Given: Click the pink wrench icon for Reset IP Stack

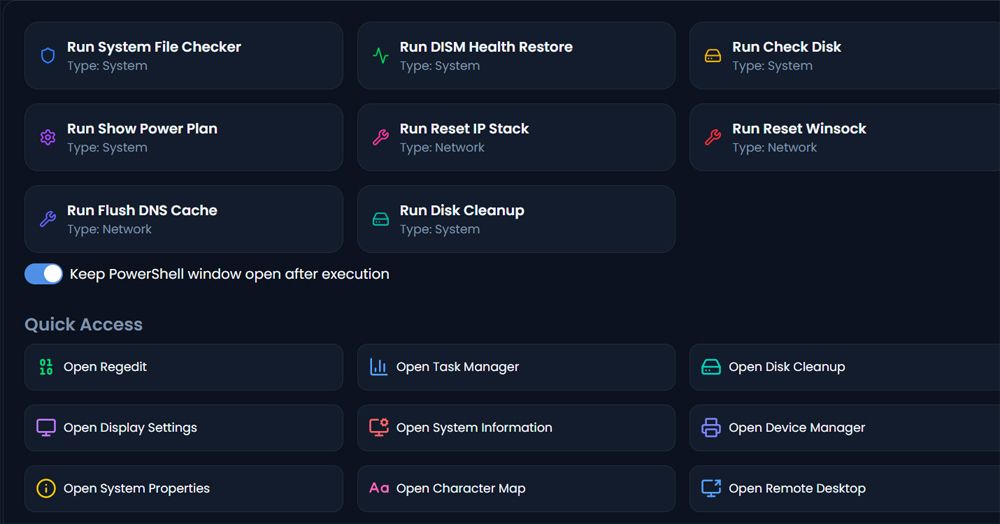Looking at the screenshot, I should tap(380, 138).
